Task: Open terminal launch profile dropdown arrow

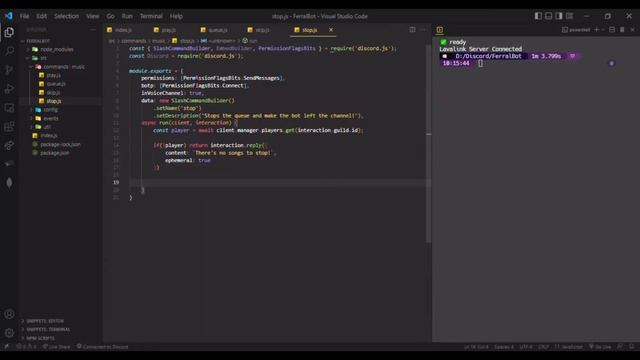Action: tap(603, 30)
